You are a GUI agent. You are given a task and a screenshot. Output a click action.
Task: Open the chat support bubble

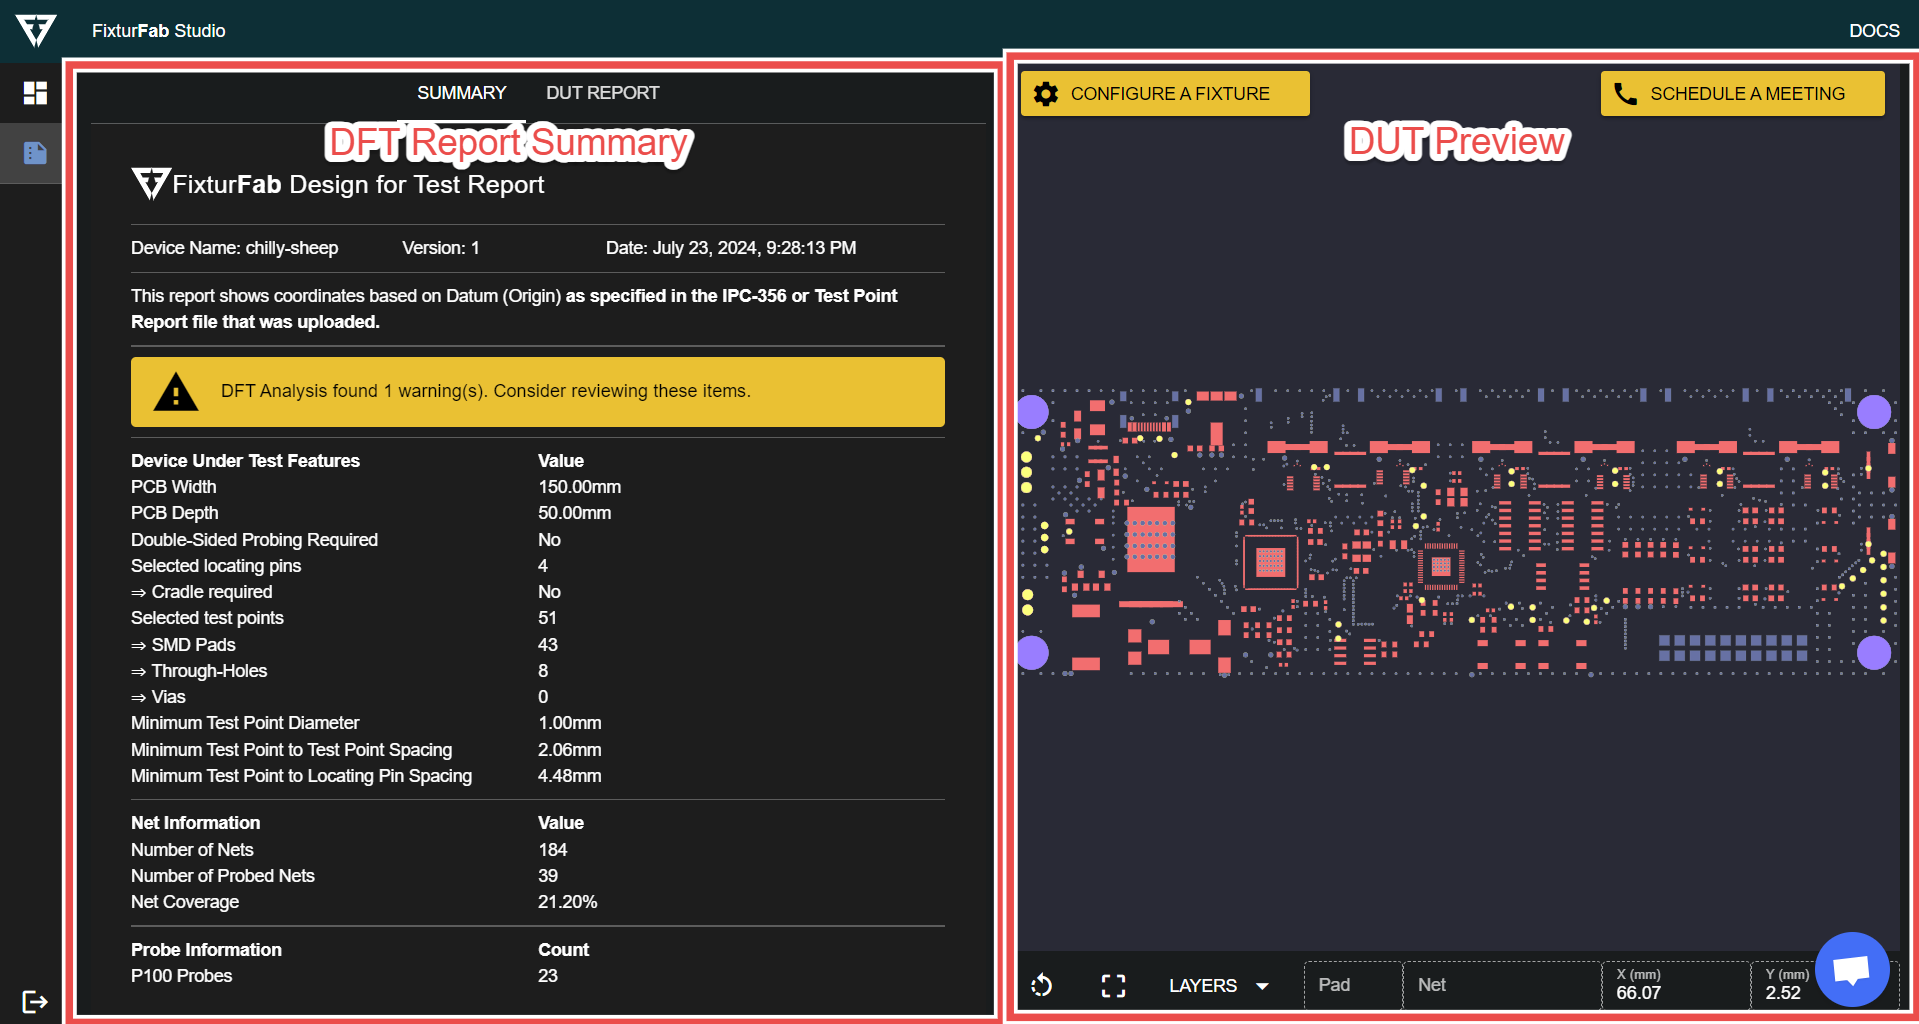[1851, 969]
